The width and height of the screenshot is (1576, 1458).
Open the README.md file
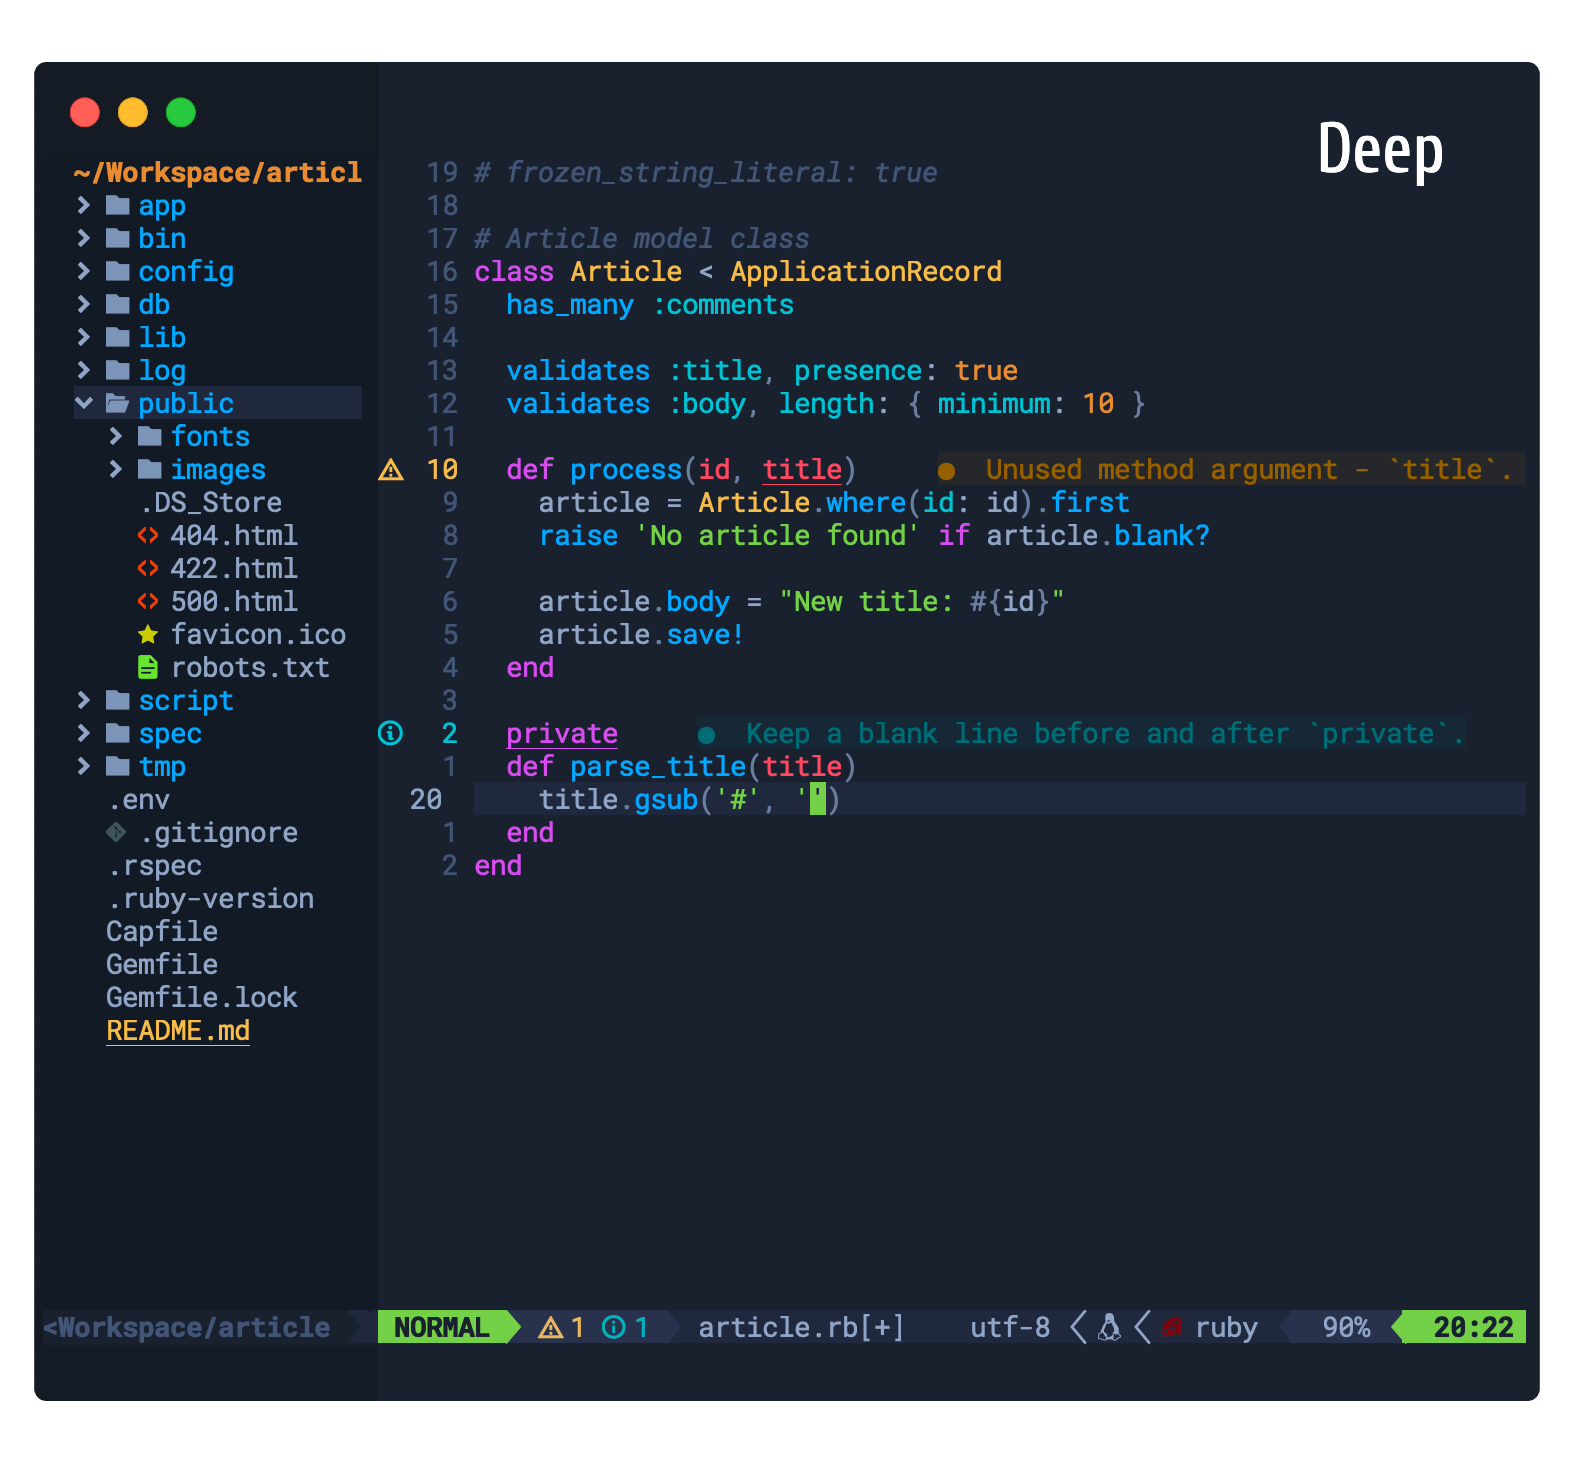point(178,1030)
